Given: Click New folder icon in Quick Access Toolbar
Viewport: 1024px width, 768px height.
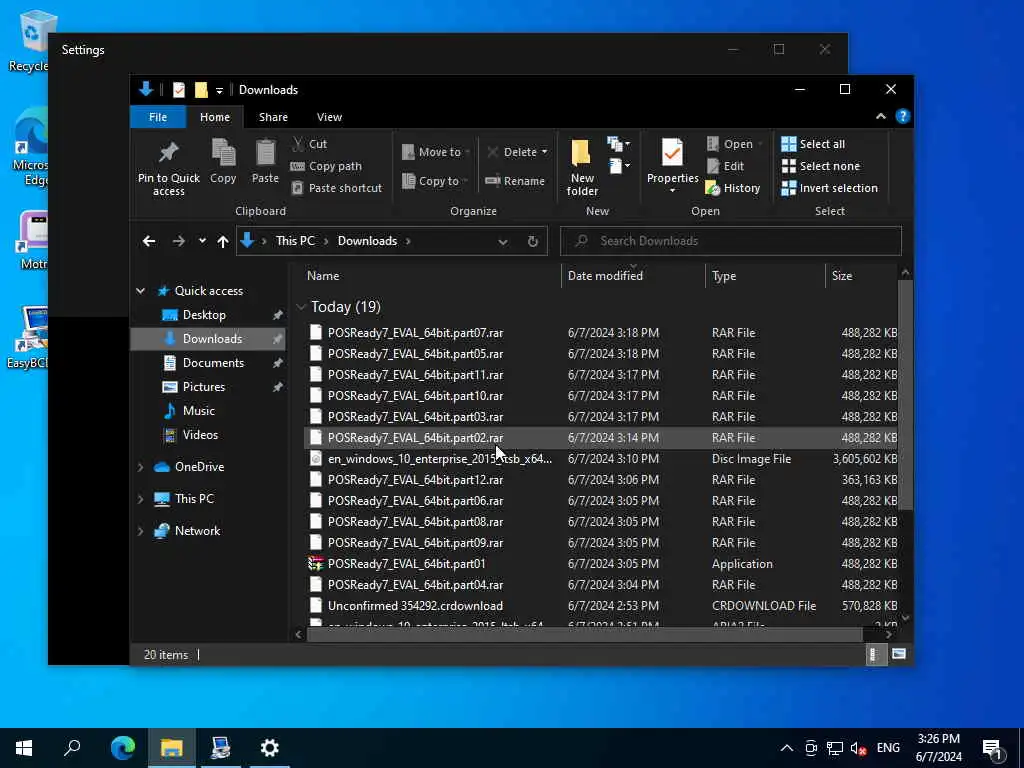Looking at the screenshot, I should pyautogui.click(x=201, y=89).
